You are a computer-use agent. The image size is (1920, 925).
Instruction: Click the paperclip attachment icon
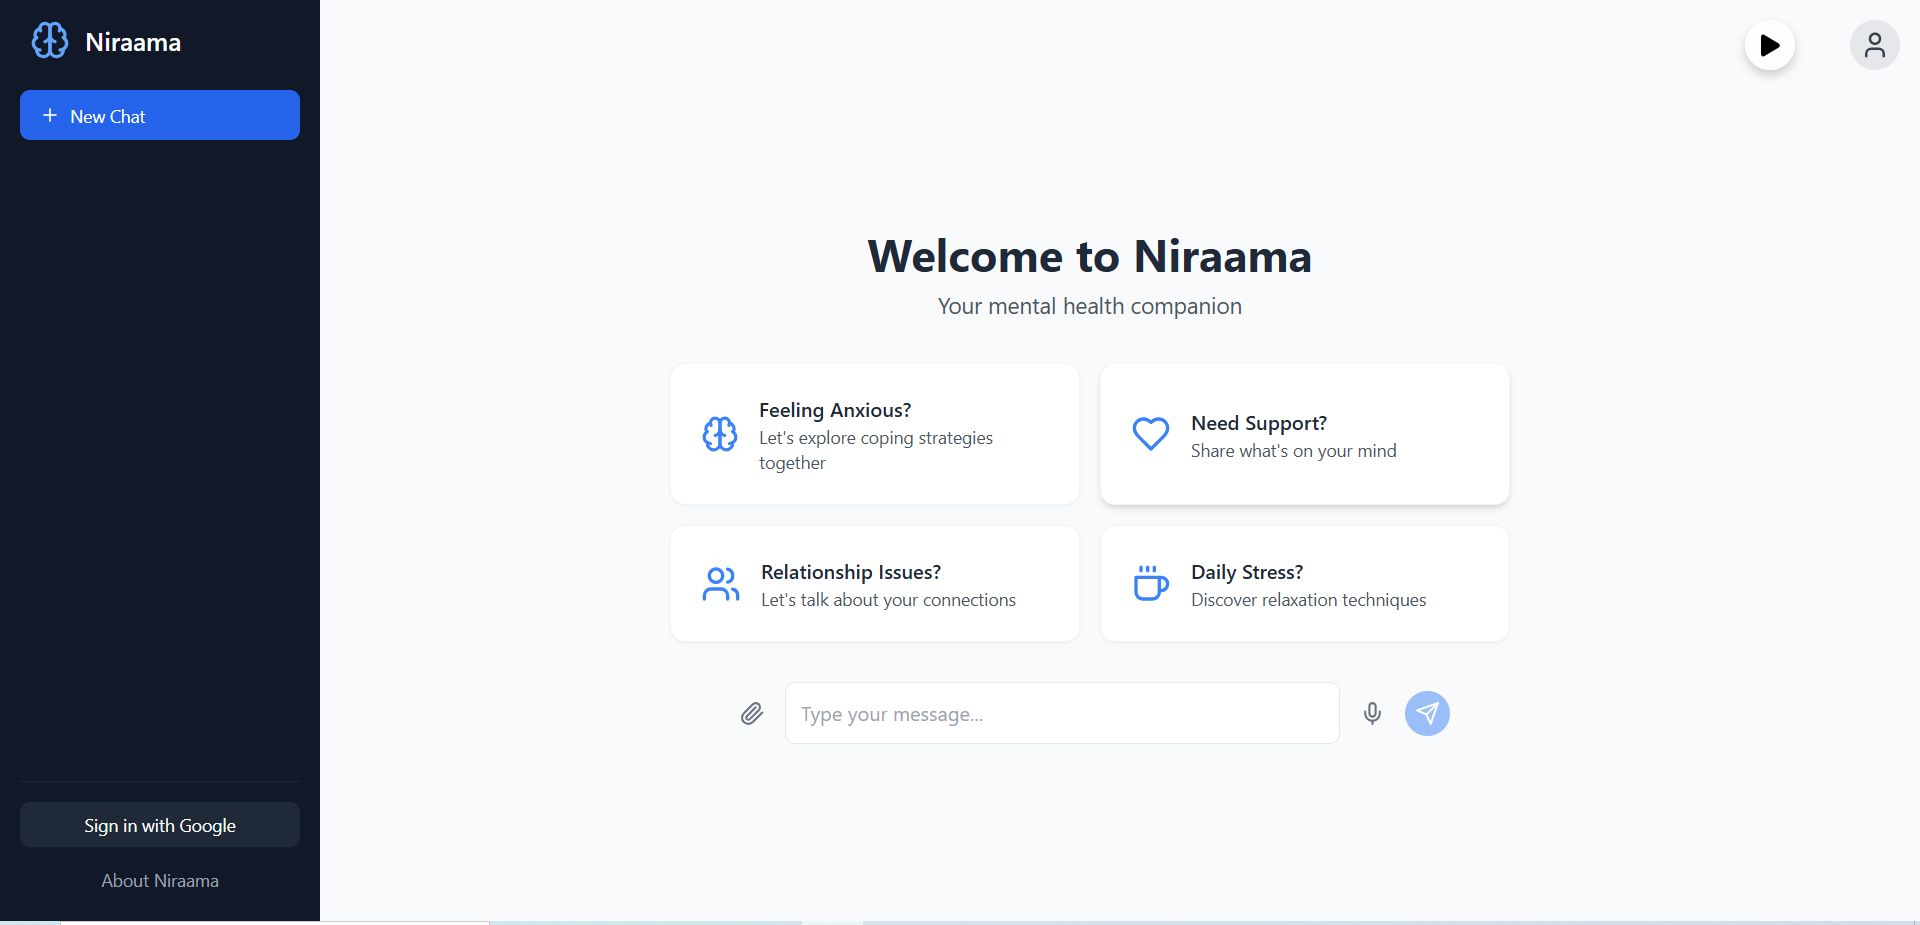tap(752, 713)
